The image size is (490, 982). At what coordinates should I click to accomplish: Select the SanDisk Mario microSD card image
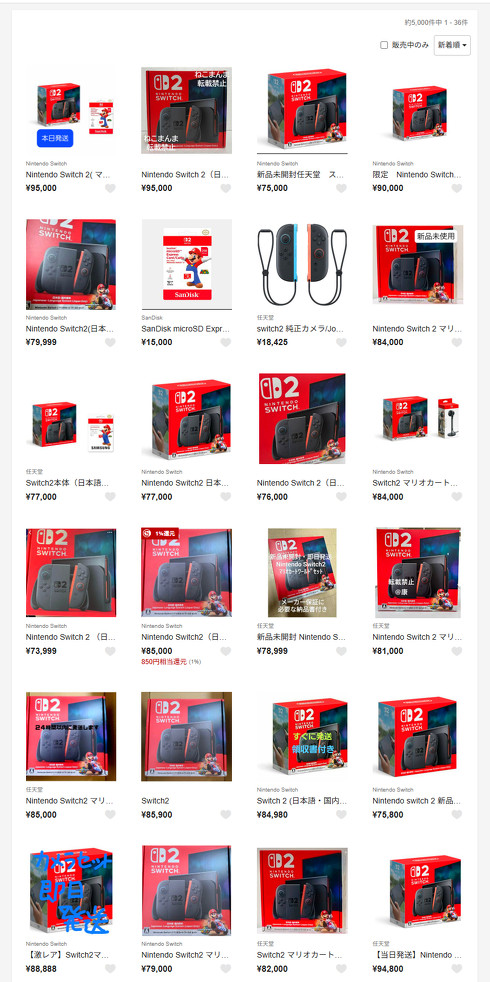(186, 264)
